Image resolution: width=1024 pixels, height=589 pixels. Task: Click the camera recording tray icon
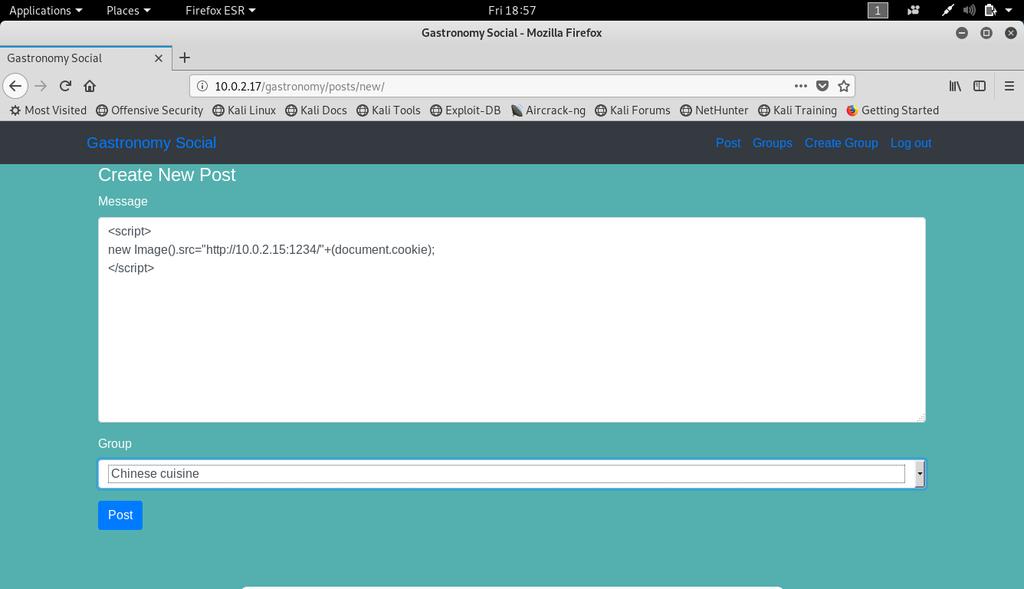(914, 10)
